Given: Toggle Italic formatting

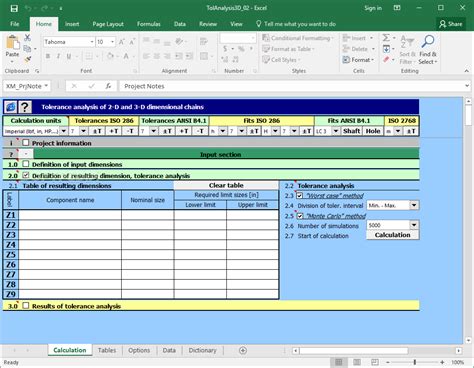Looking at the screenshot, I should coord(58,56).
